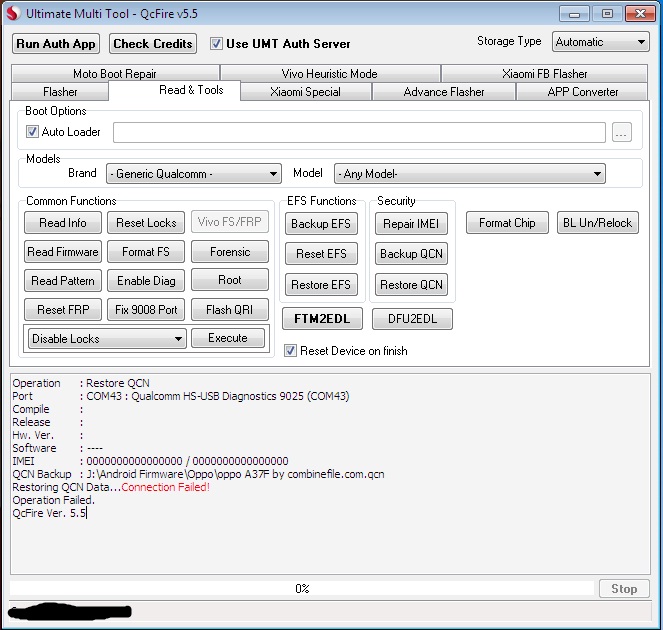Switch to the Flasher tab
The image size is (663, 630).
click(60, 92)
